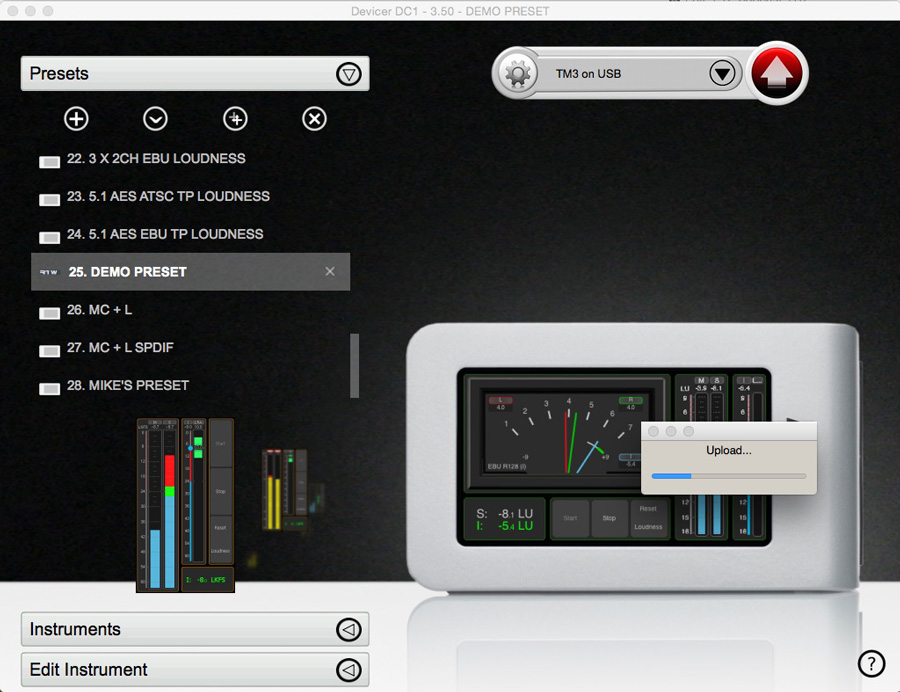Screen dimensions: 900x692
Task: Open help with the question mark icon
Action: tap(871, 663)
